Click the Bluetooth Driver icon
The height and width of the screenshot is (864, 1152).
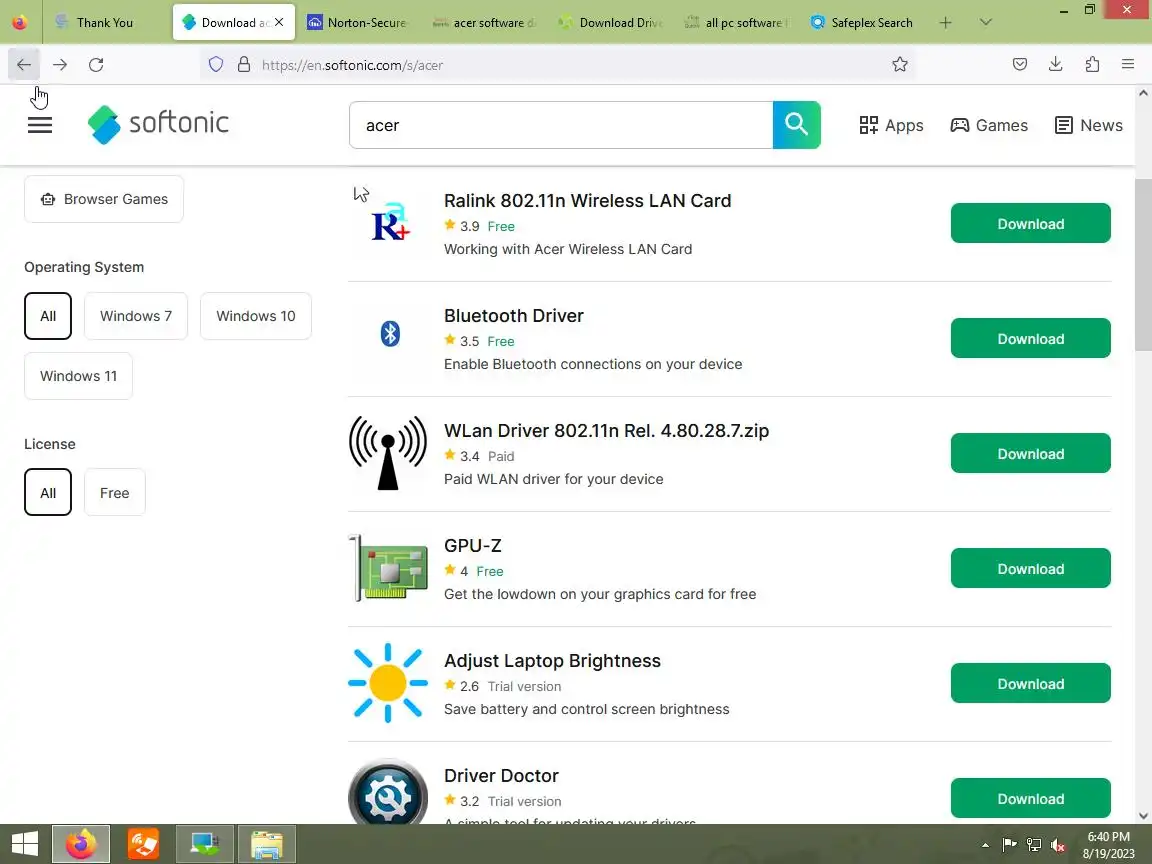click(x=390, y=334)
